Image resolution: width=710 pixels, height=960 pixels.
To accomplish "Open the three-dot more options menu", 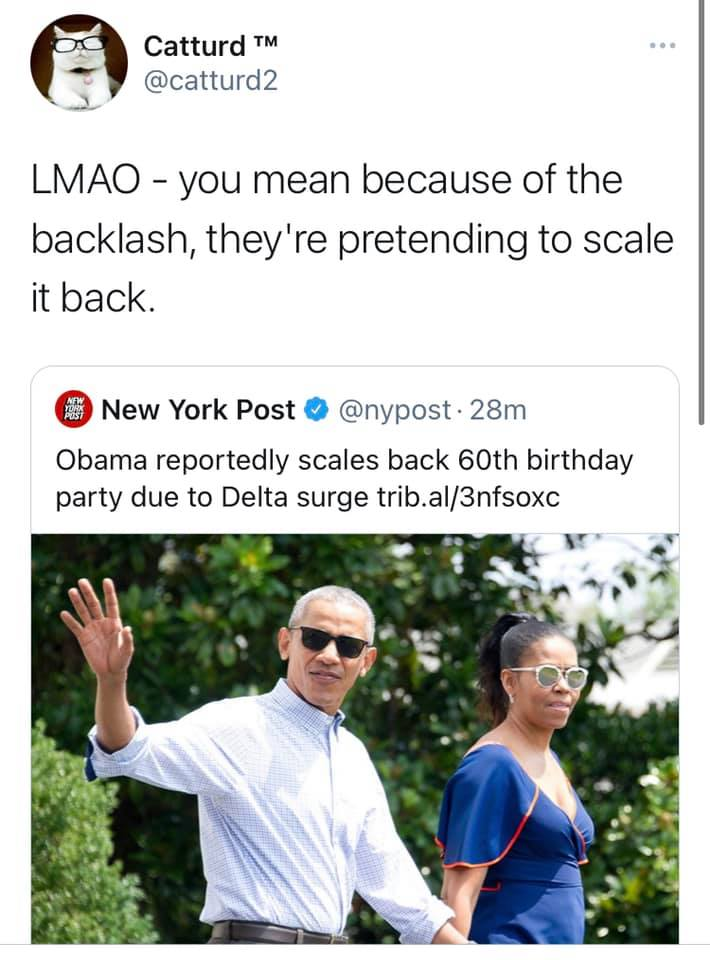I will tap(661, 45).
